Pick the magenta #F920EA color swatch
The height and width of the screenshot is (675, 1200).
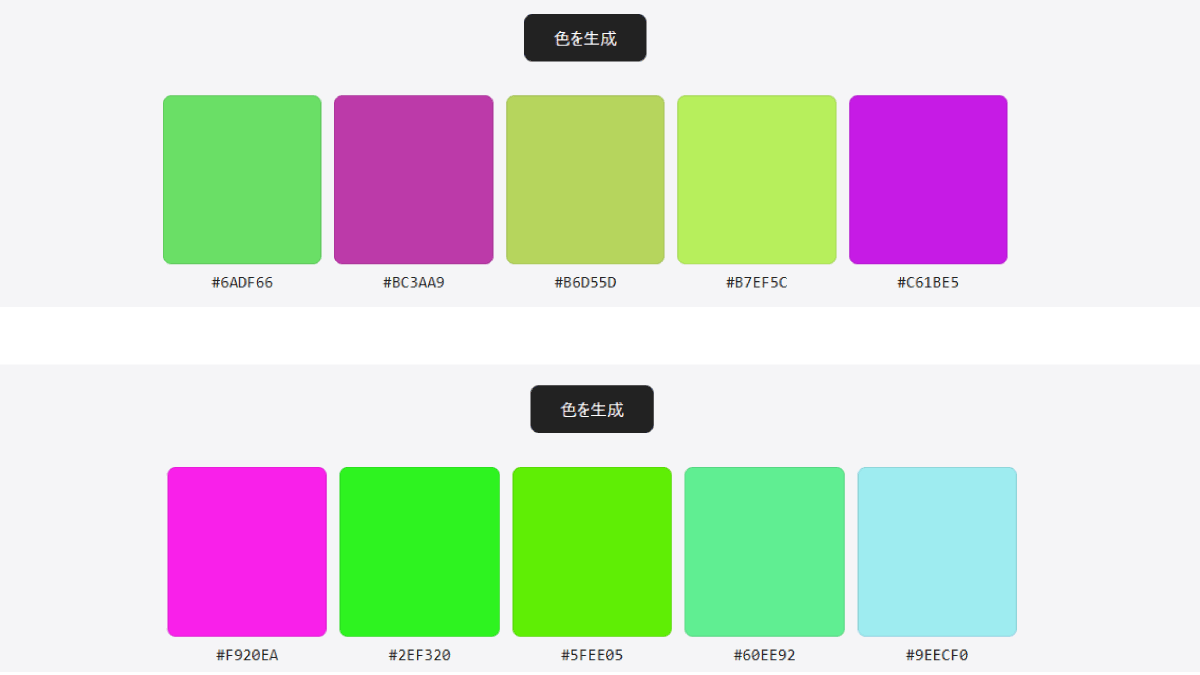click(247, 552)
